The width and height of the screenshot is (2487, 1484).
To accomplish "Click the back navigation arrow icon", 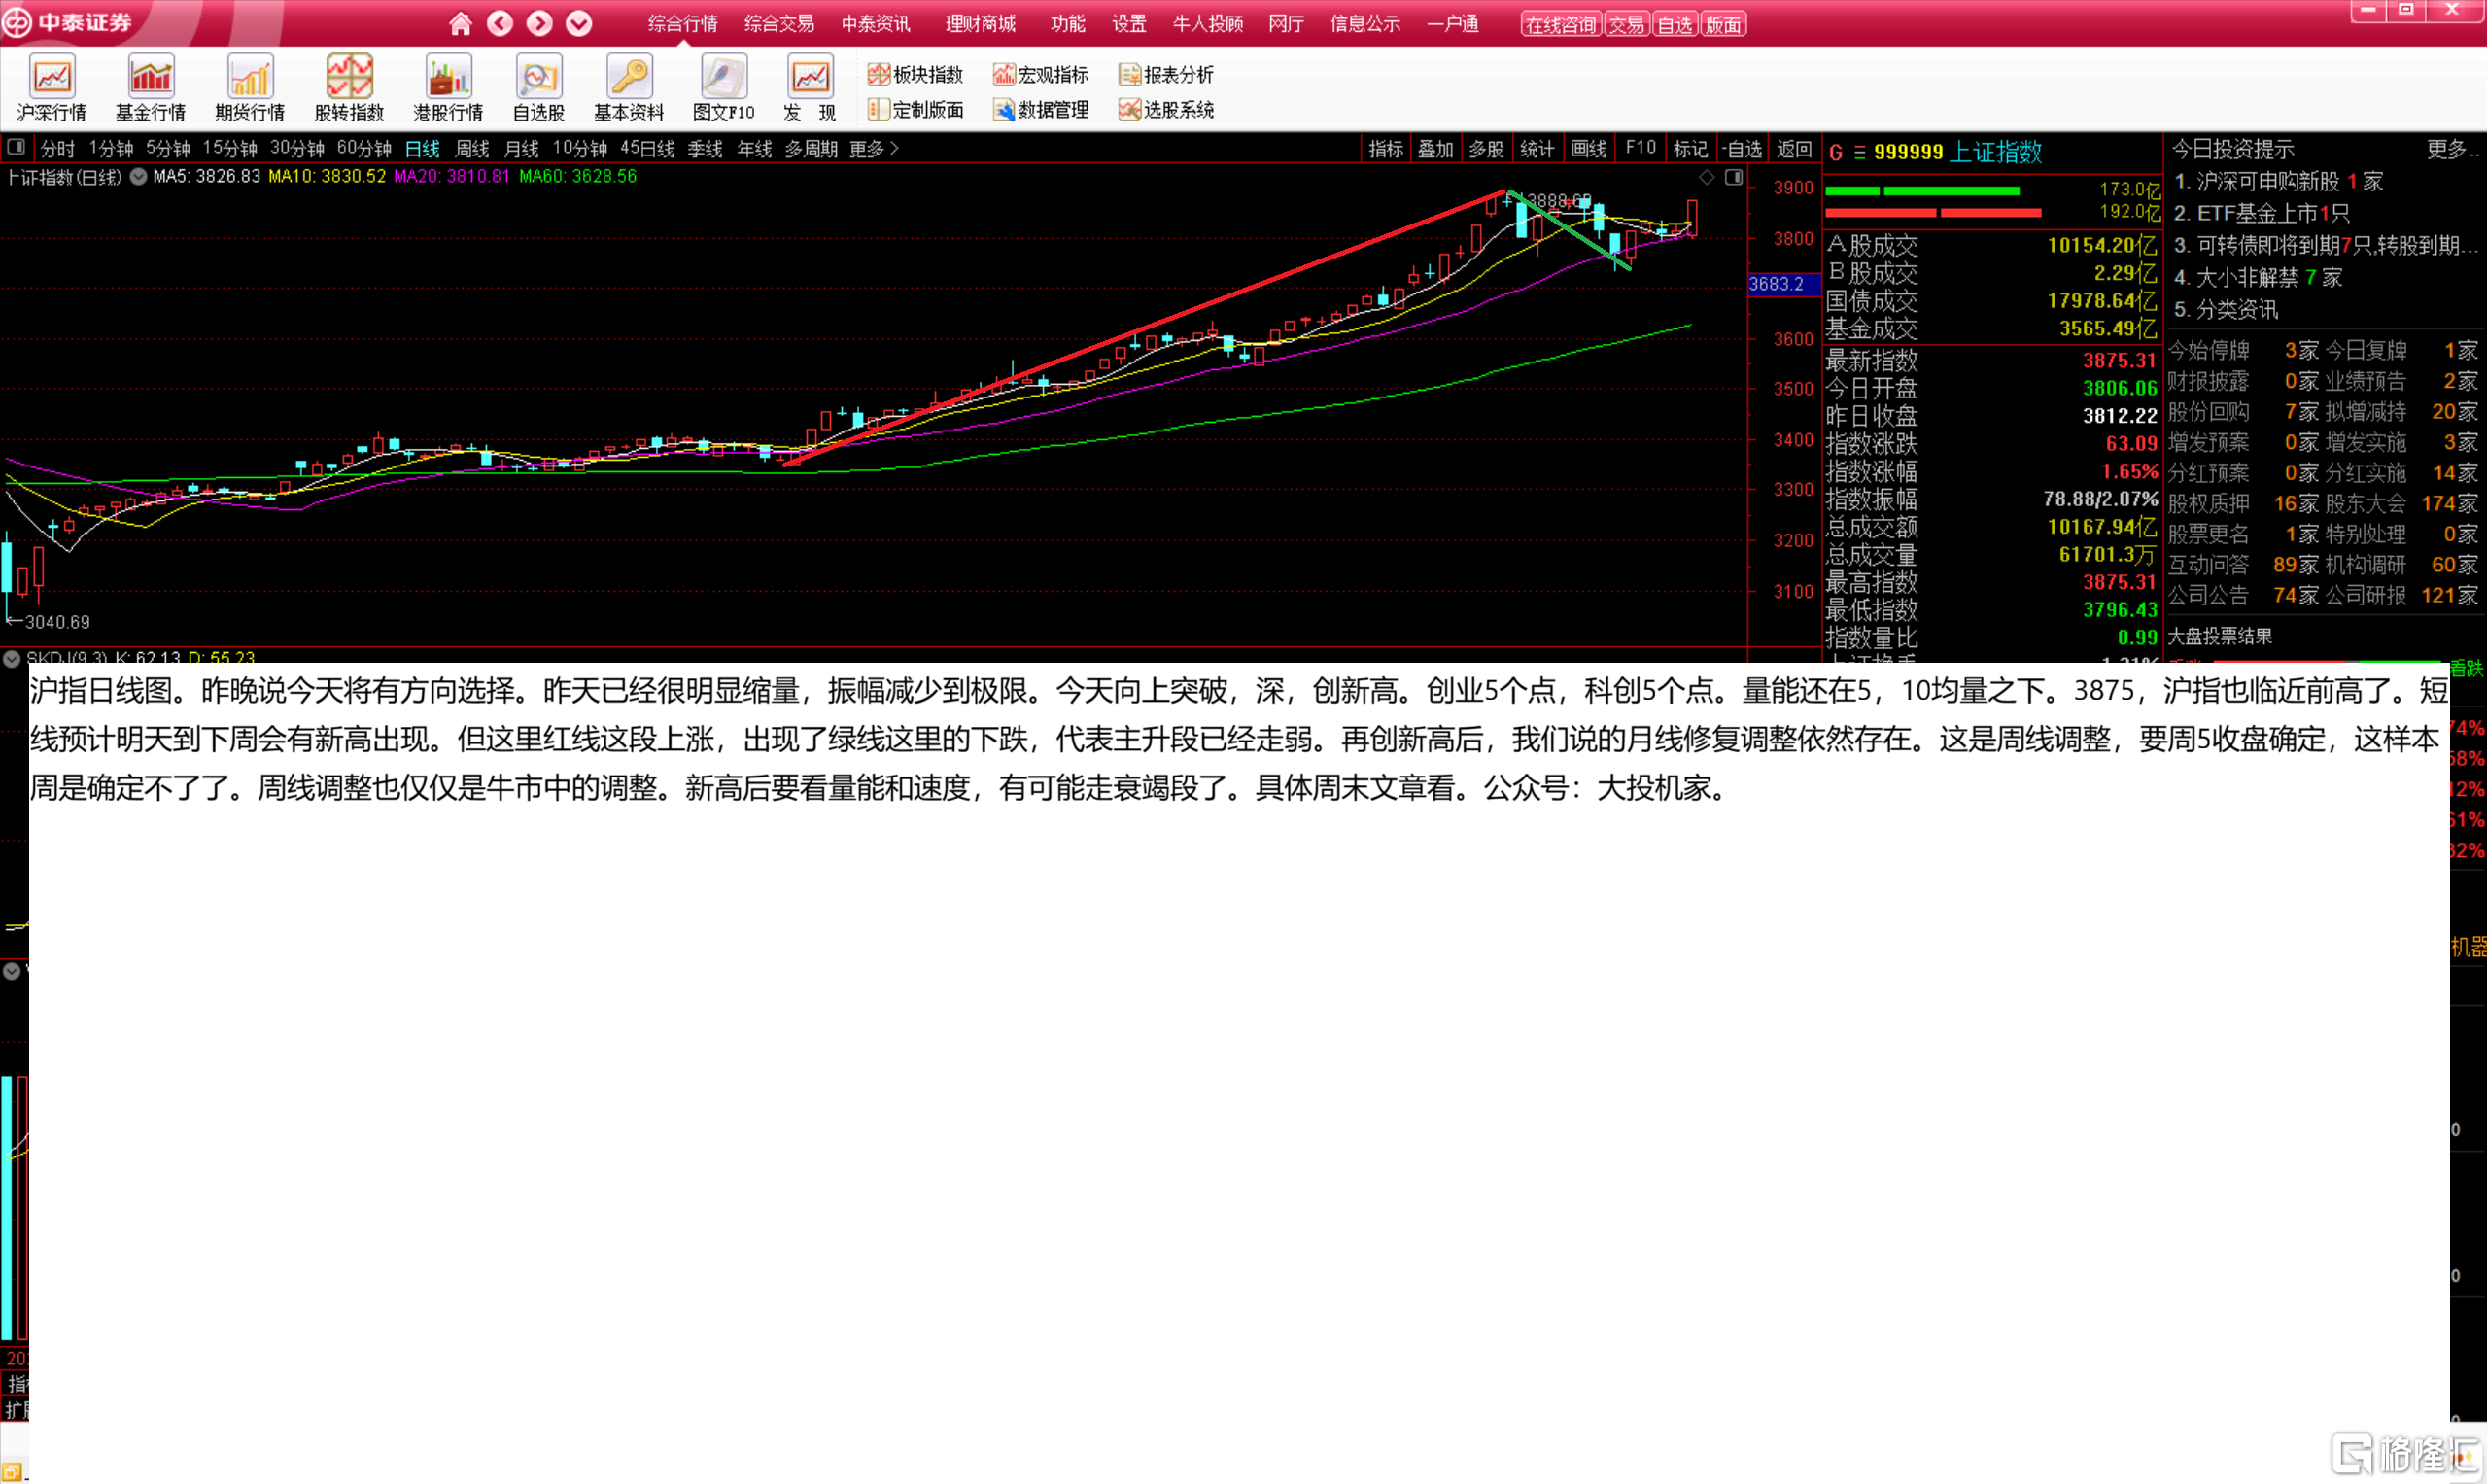I will [500, 23].
